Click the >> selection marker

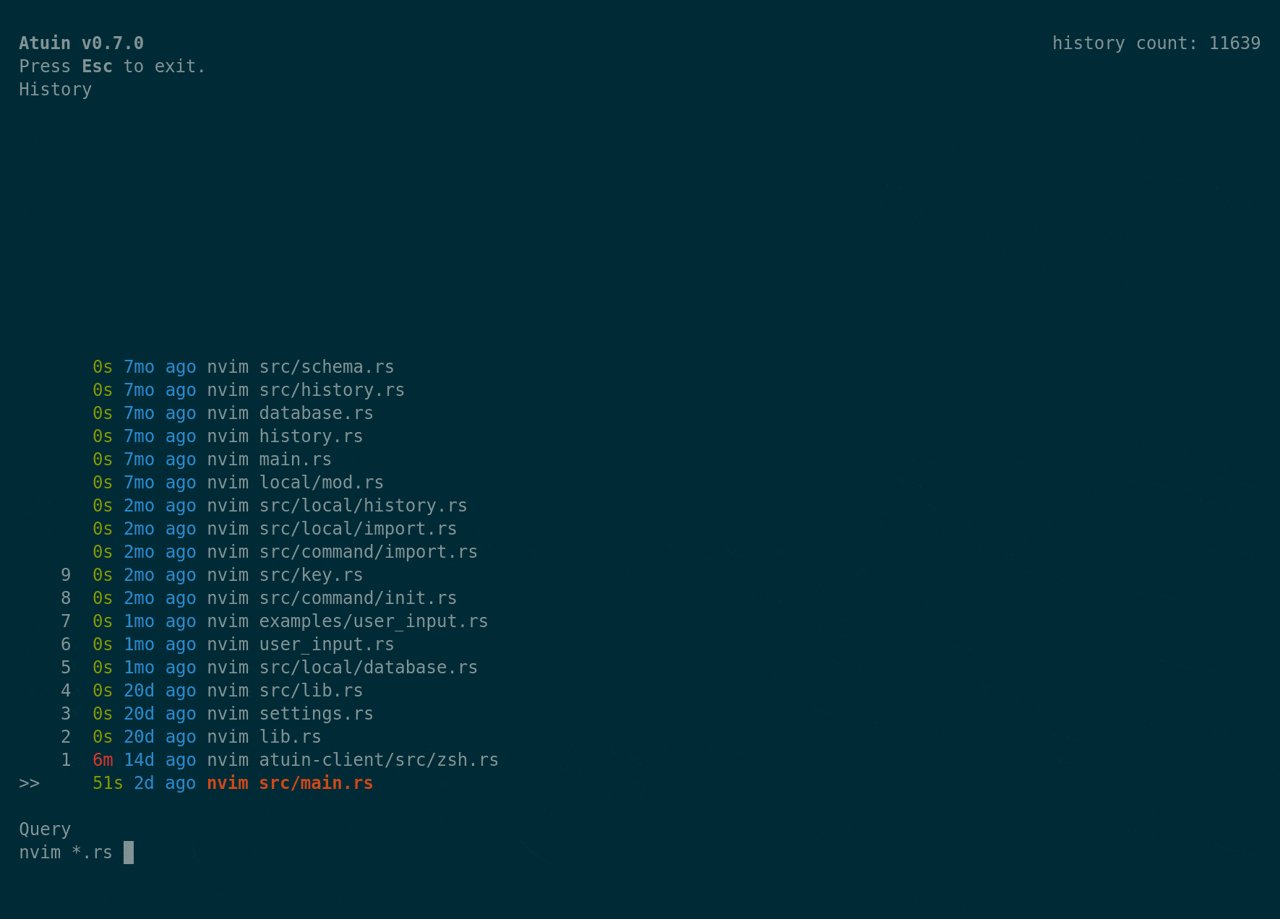click(x=29, y=782)
